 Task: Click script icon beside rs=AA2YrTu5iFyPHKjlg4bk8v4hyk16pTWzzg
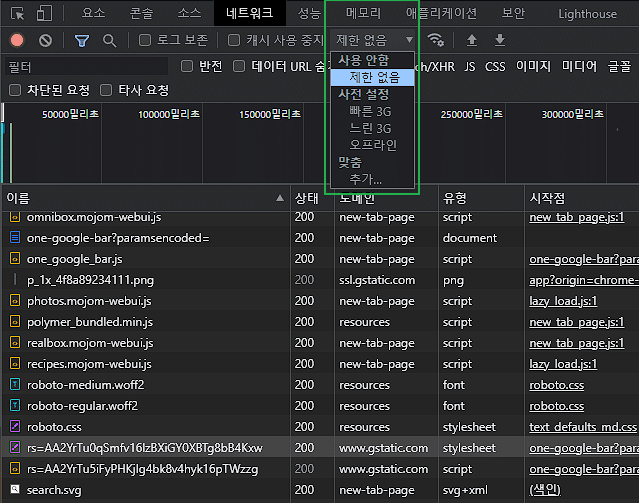pos(15,468)
